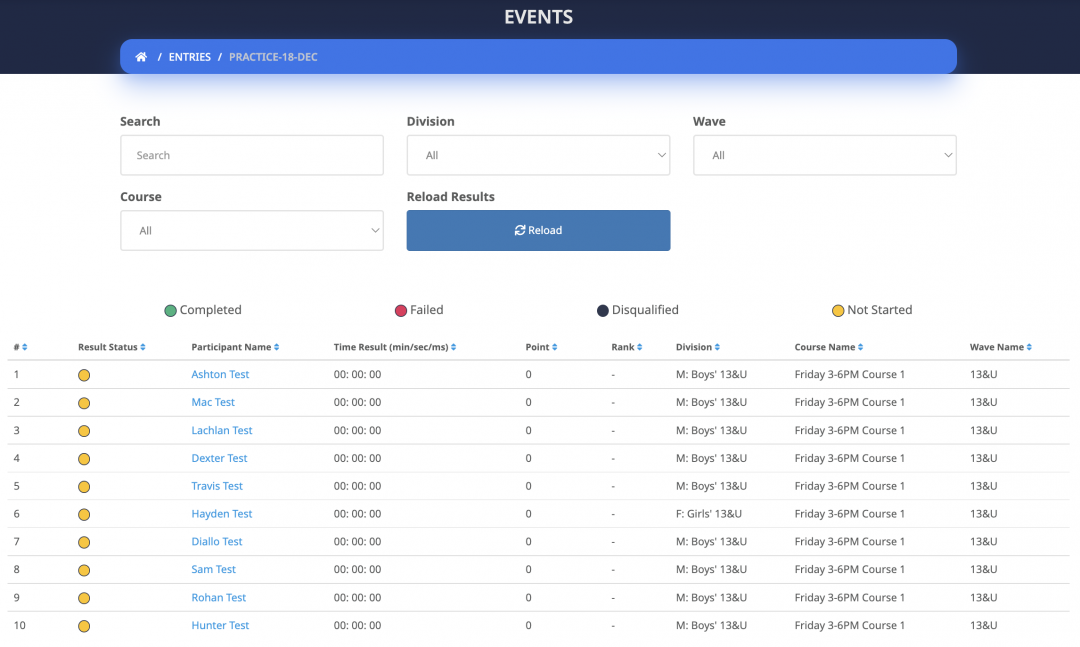Open the Course filter dropdown
This screenshot has height=647, width=1080.
pos(252,230)
